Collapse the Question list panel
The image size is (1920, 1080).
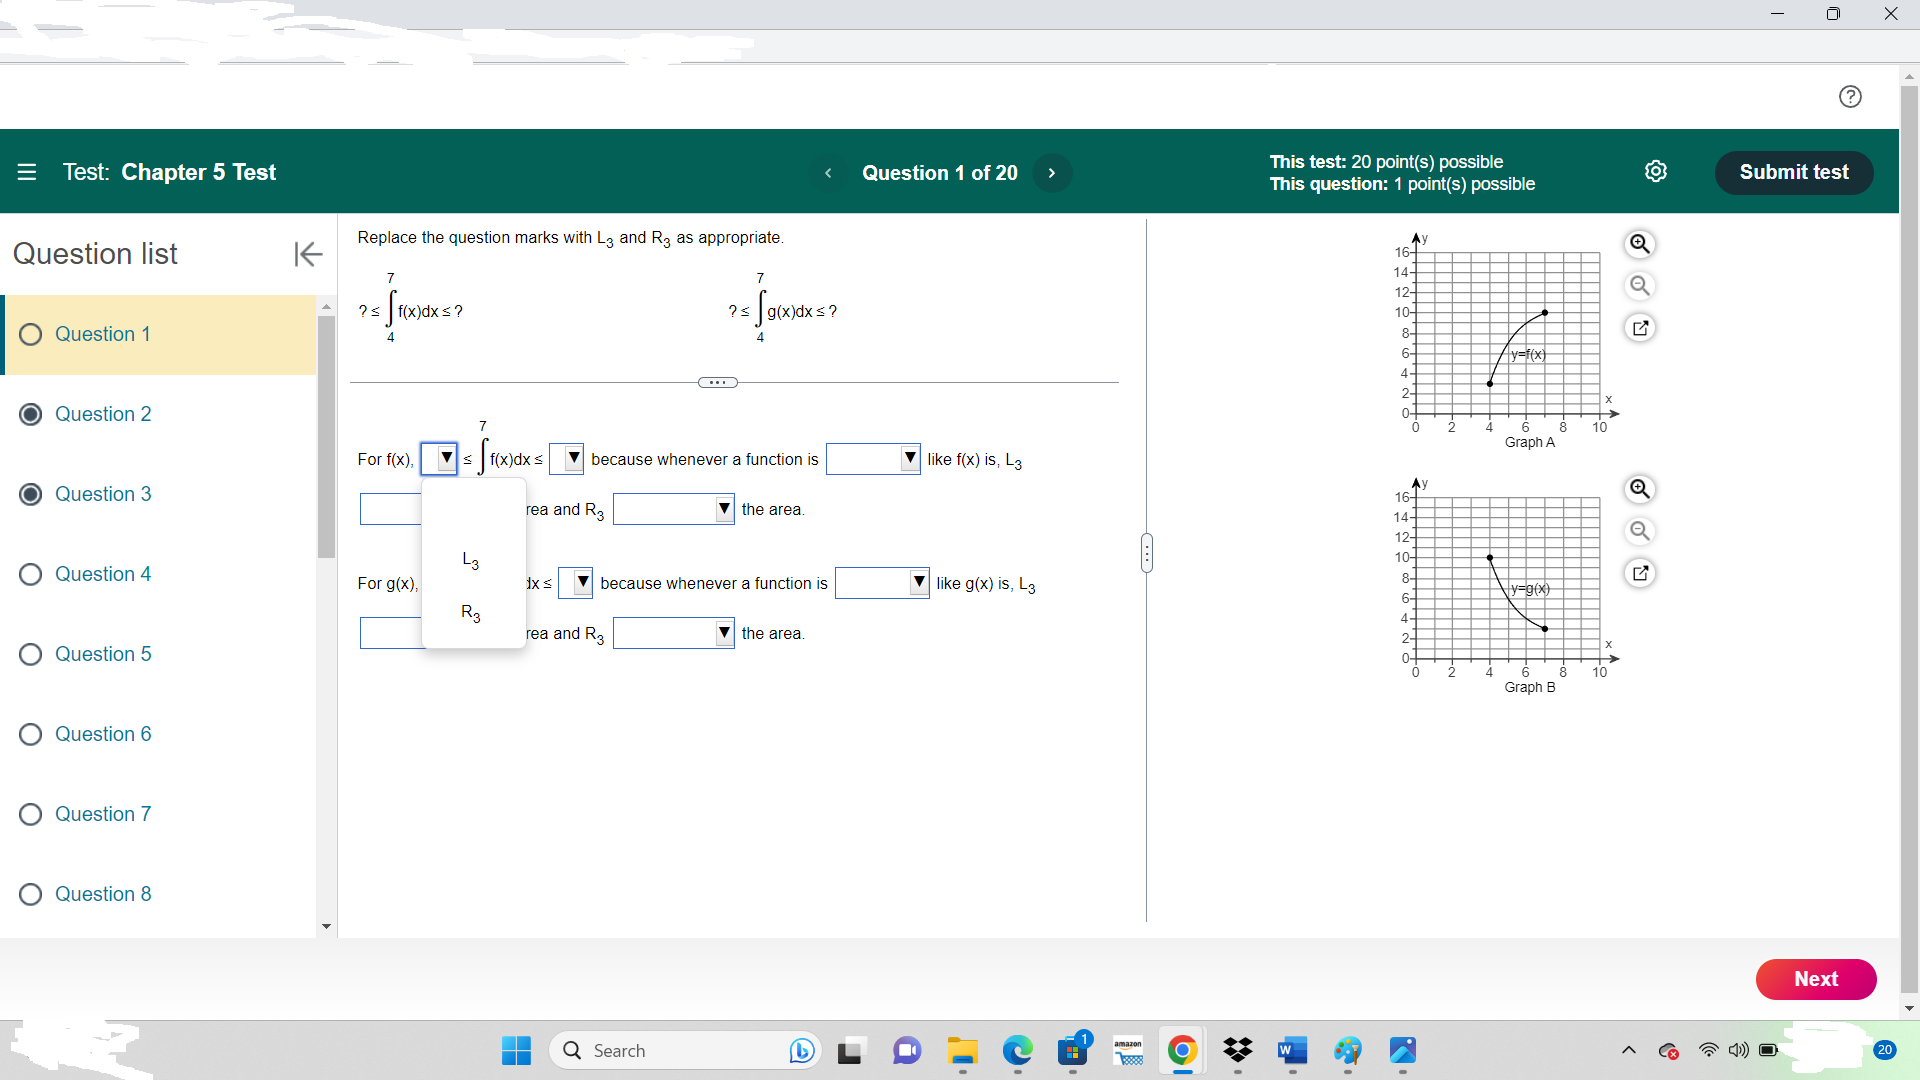click(308, 254)
